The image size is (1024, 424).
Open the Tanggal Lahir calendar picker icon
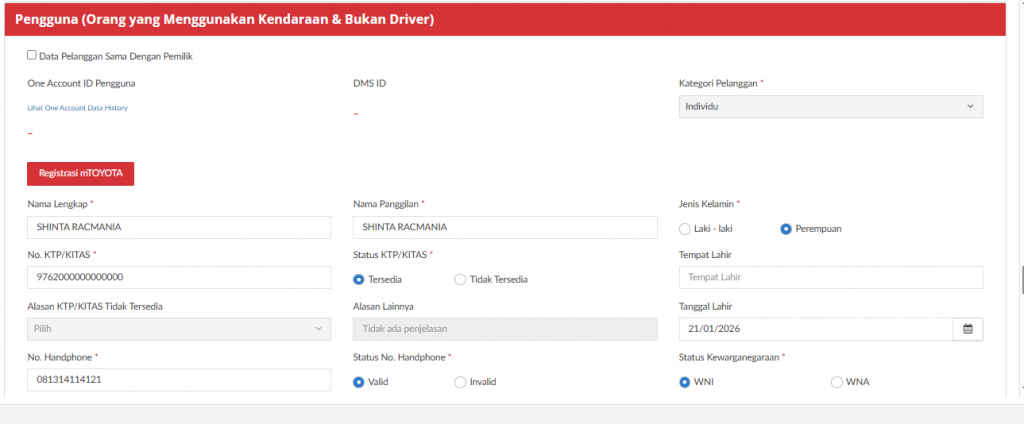point(967,329)
